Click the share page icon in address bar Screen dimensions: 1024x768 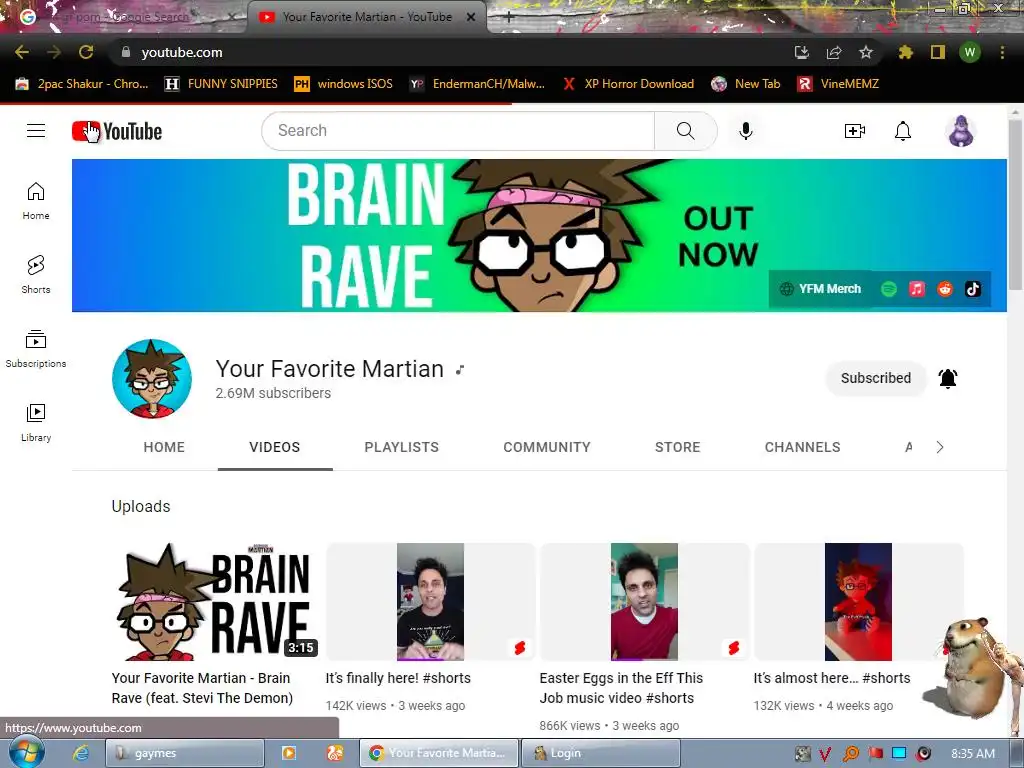pos(834,52)
